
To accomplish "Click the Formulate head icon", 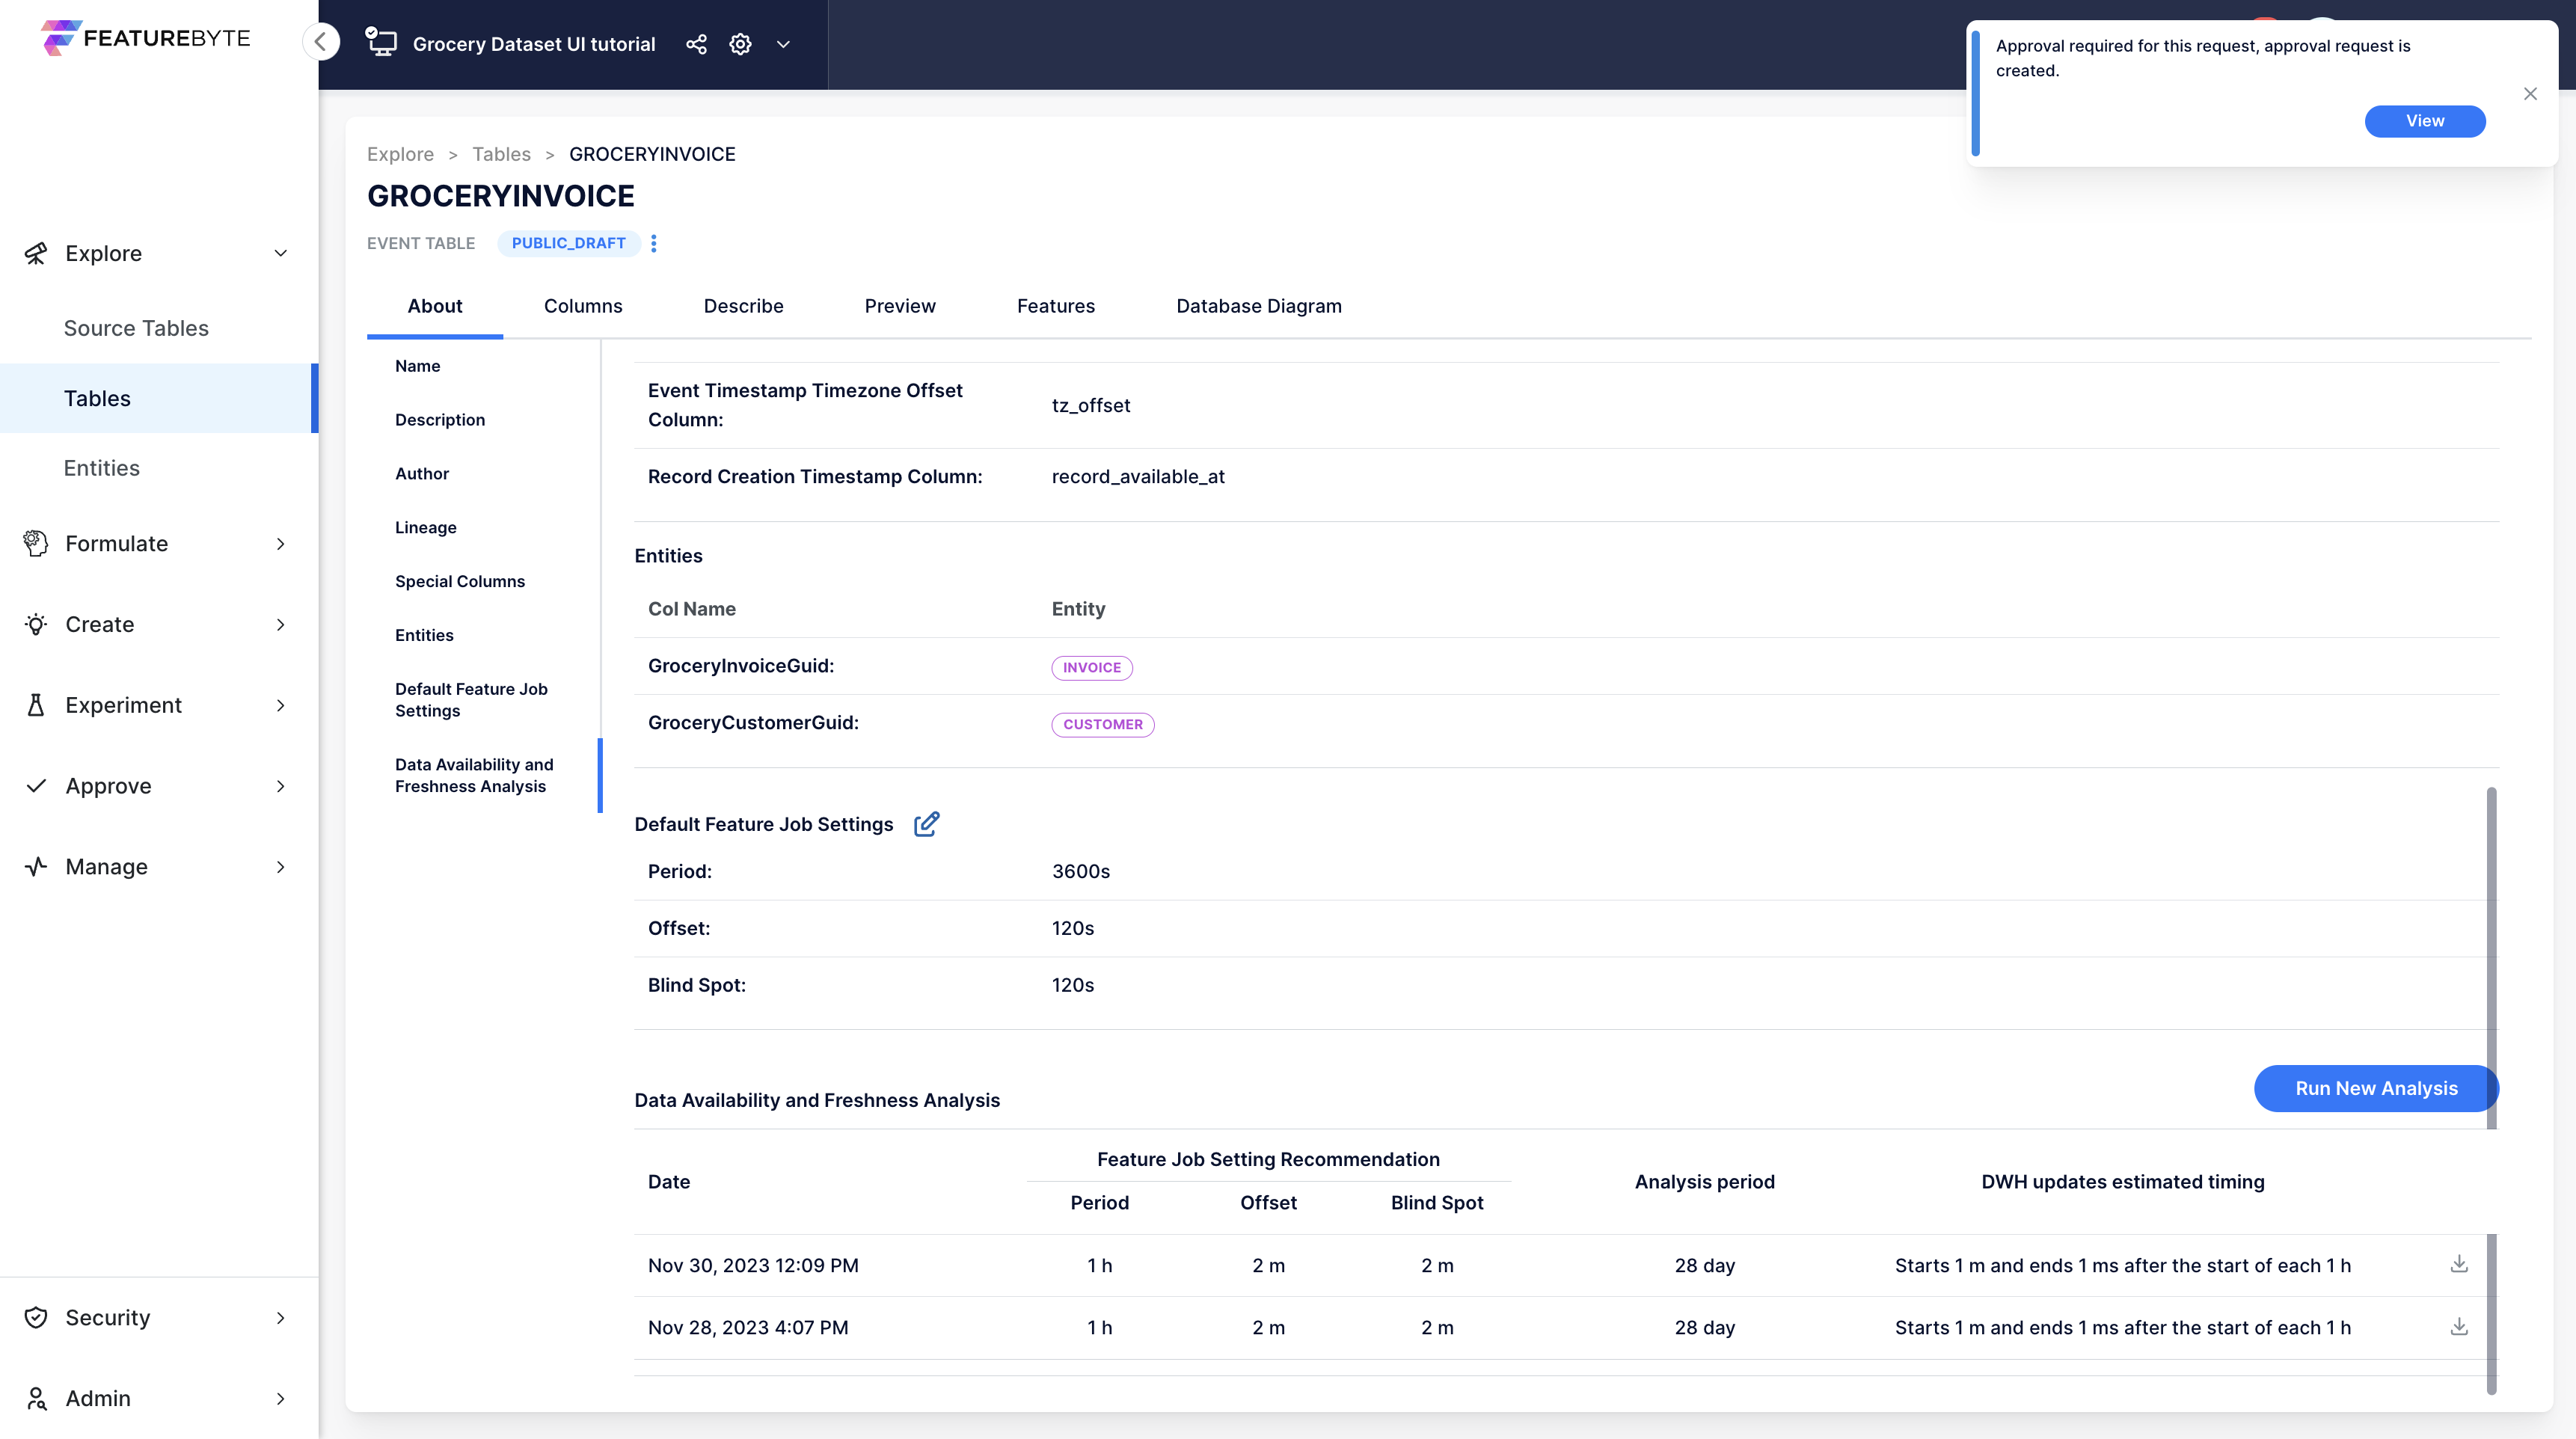I will pos(36,543).
